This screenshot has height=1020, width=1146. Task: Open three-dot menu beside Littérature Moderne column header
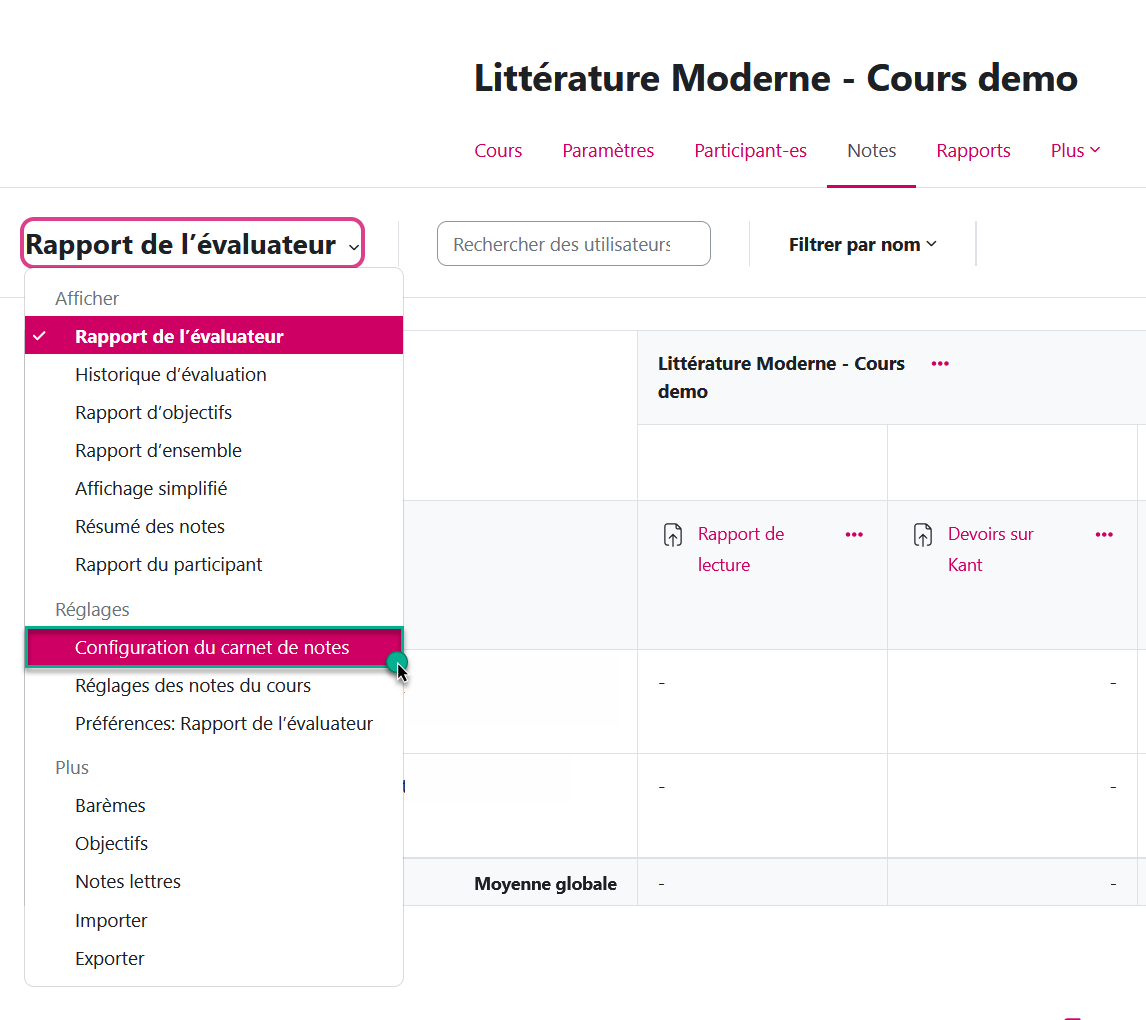[x=939, y=364]
